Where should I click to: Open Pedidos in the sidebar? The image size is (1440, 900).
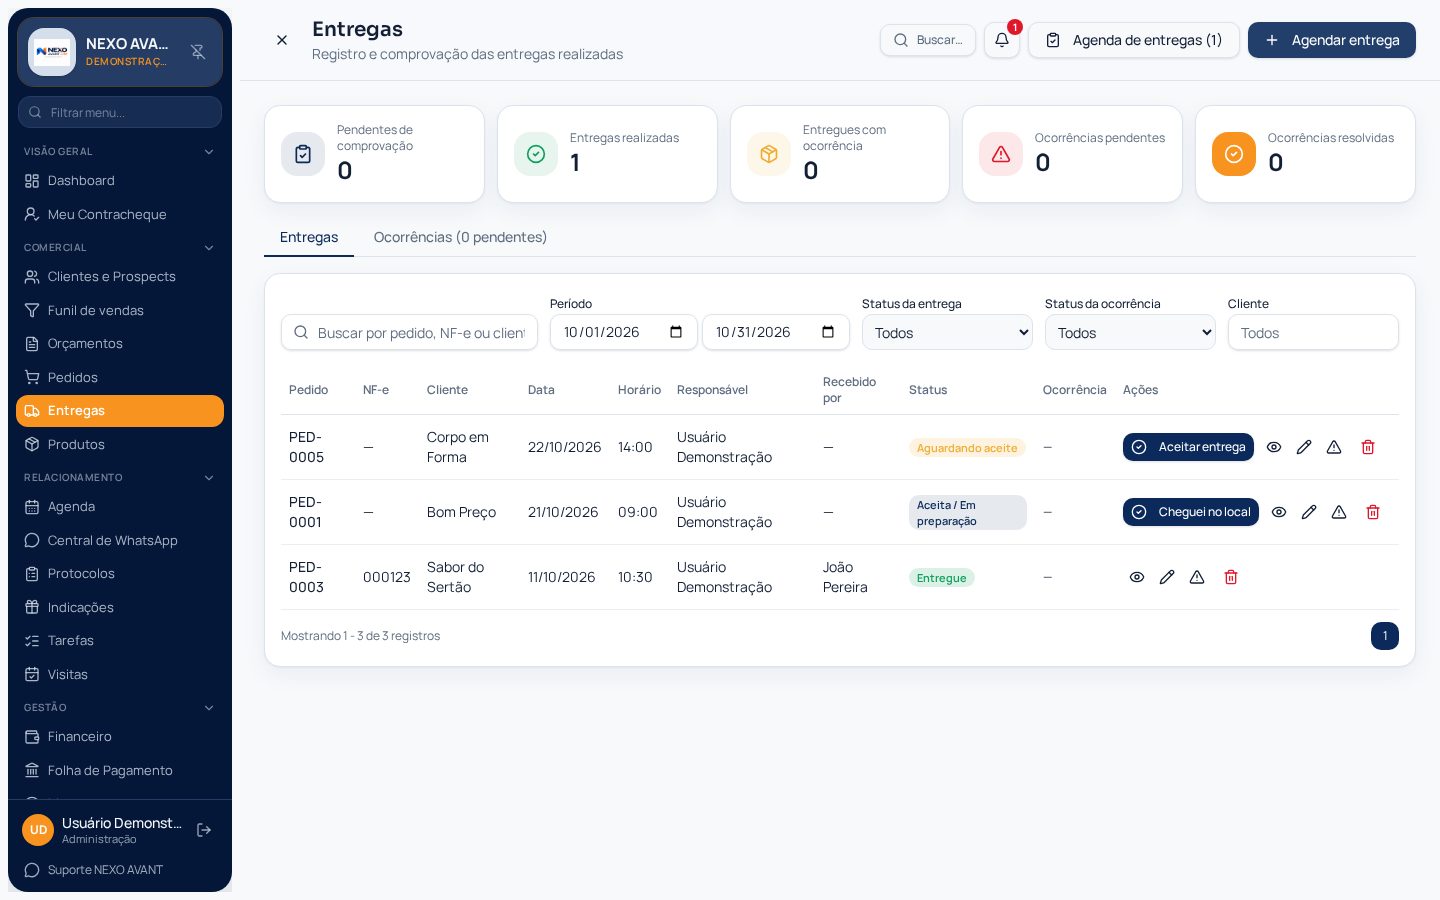120,377
